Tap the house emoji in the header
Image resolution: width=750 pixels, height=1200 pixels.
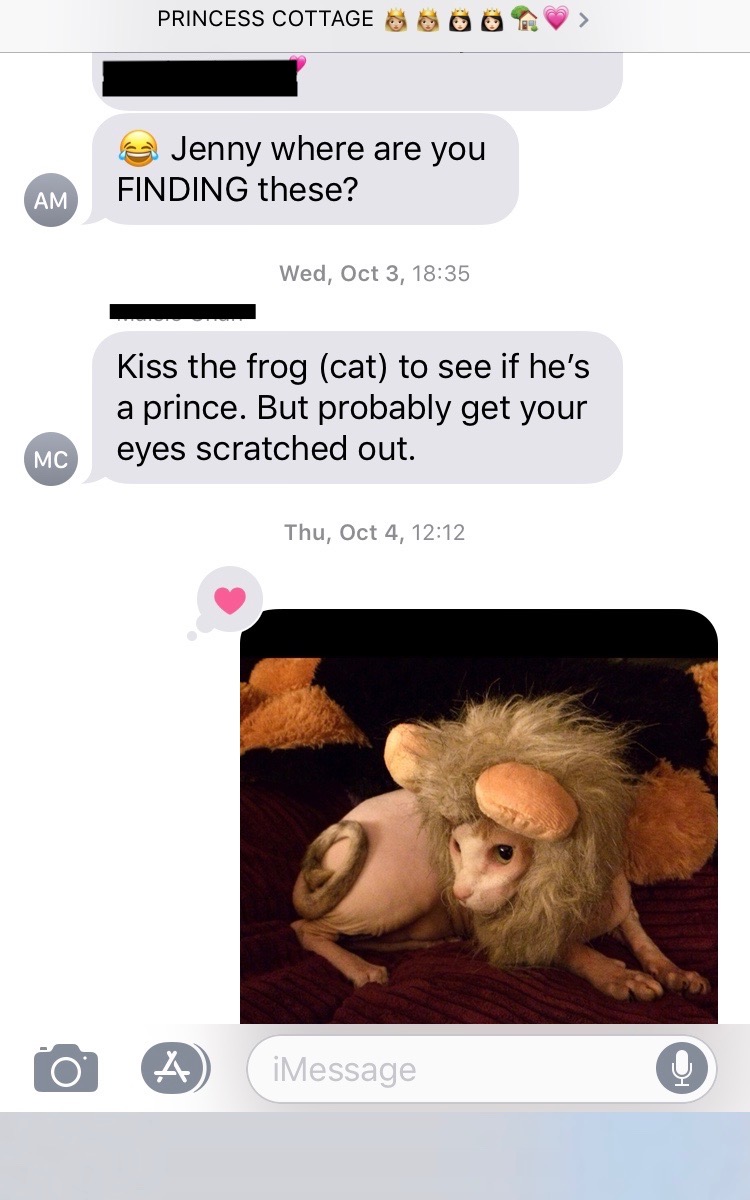(x=523, y=19)
